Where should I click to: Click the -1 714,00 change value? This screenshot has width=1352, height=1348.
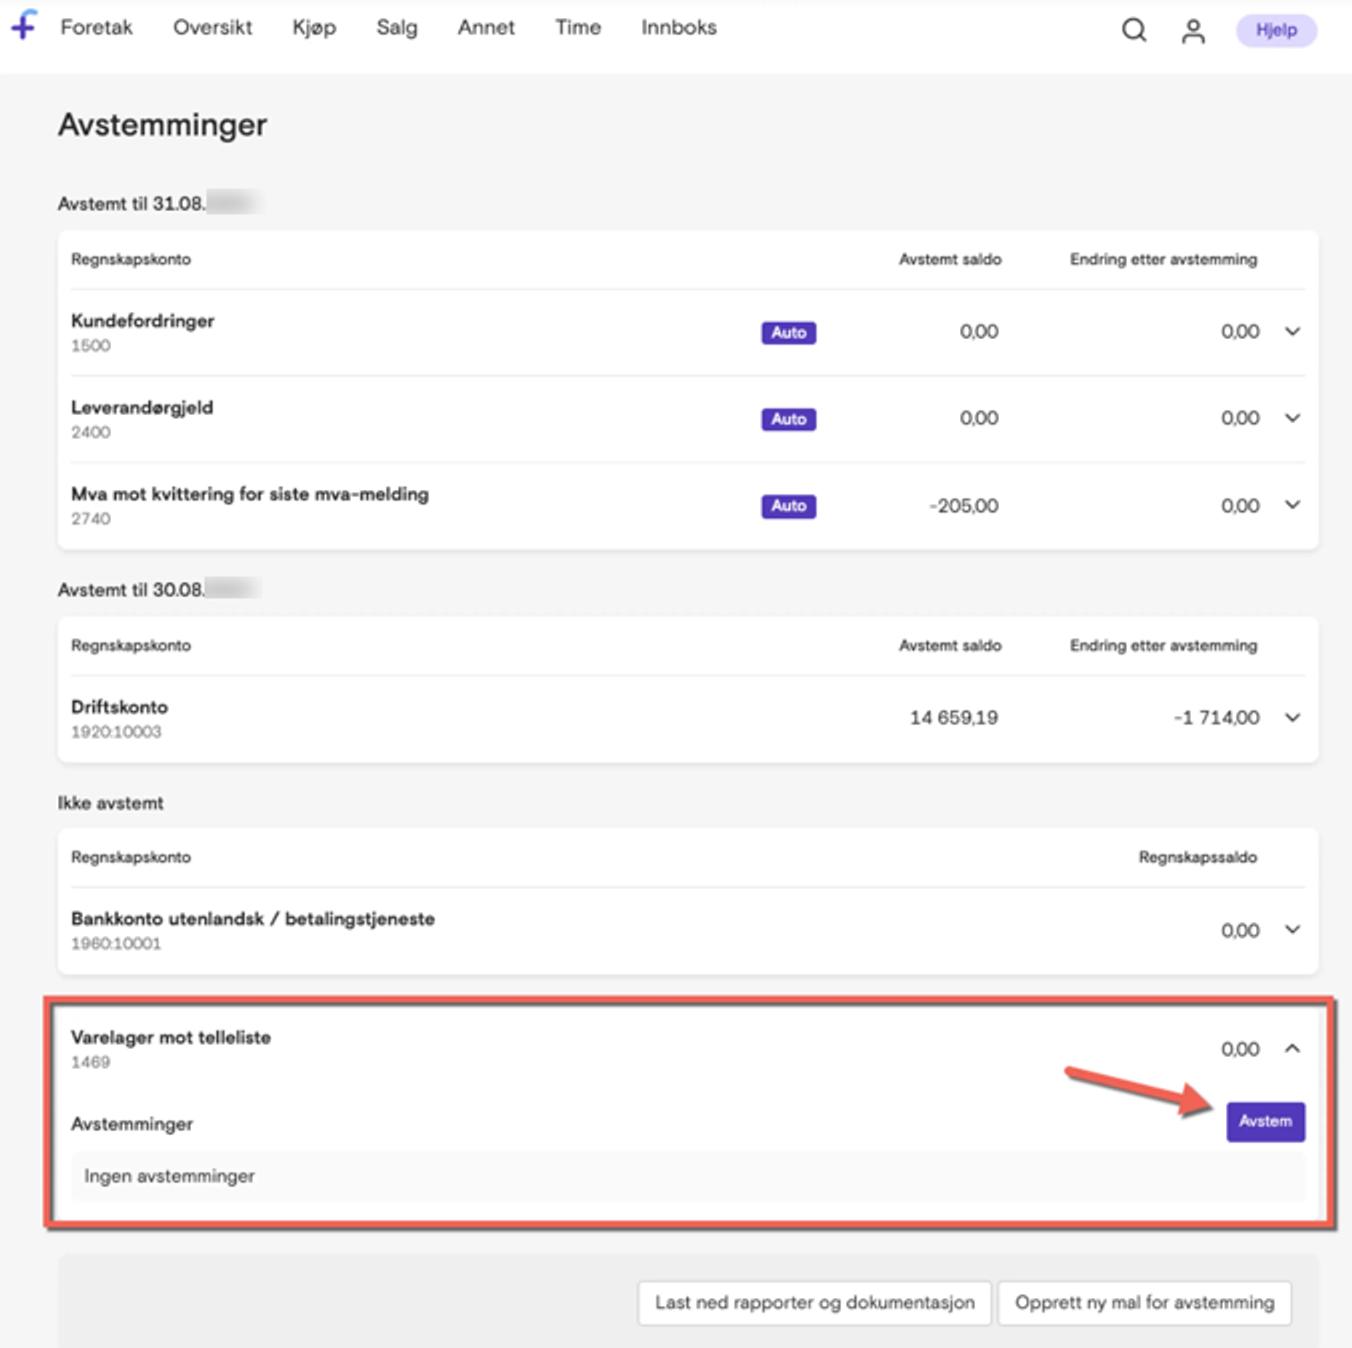(1216, 718)
